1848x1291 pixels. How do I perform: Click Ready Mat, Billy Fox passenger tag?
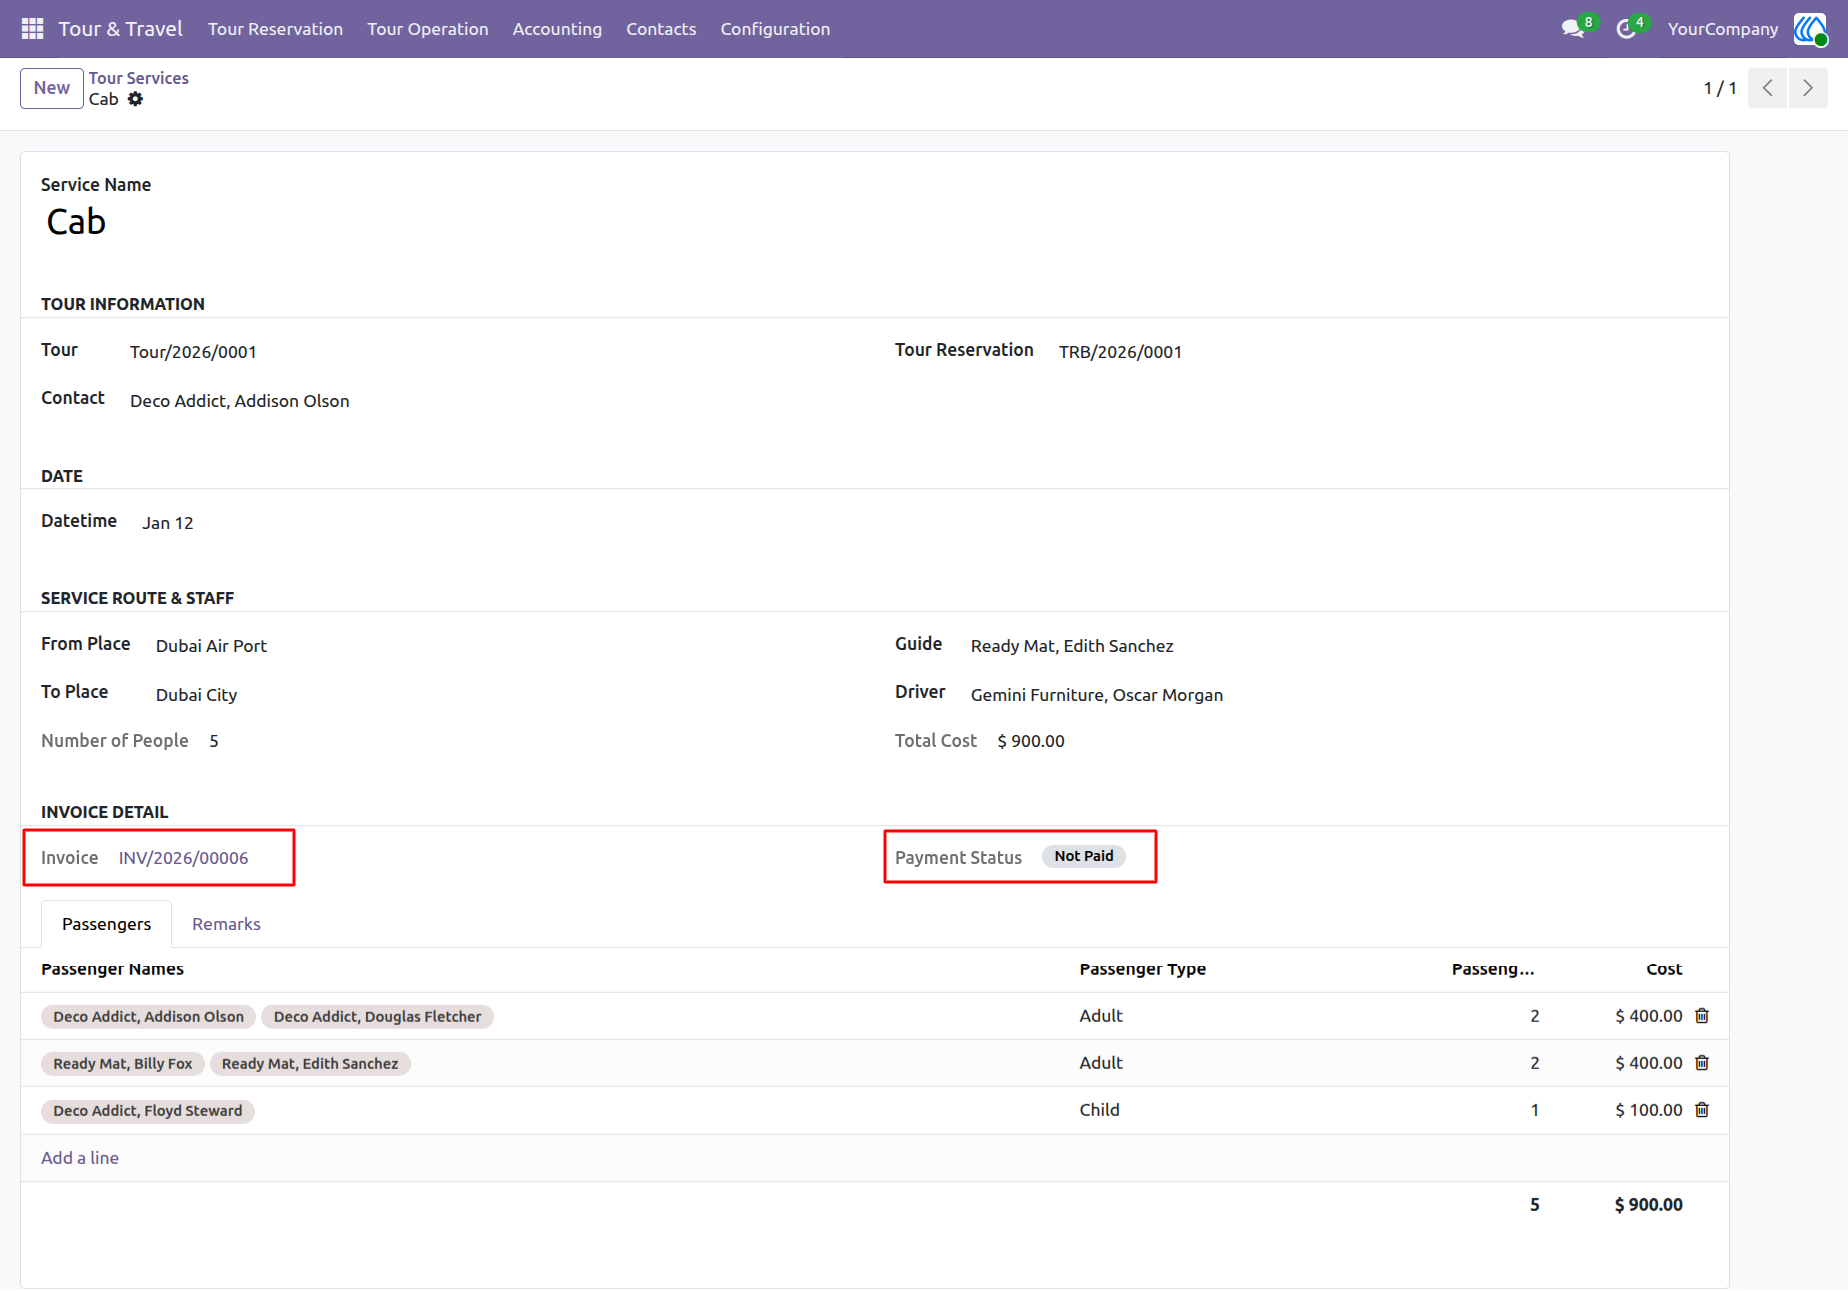(123, 1064)
